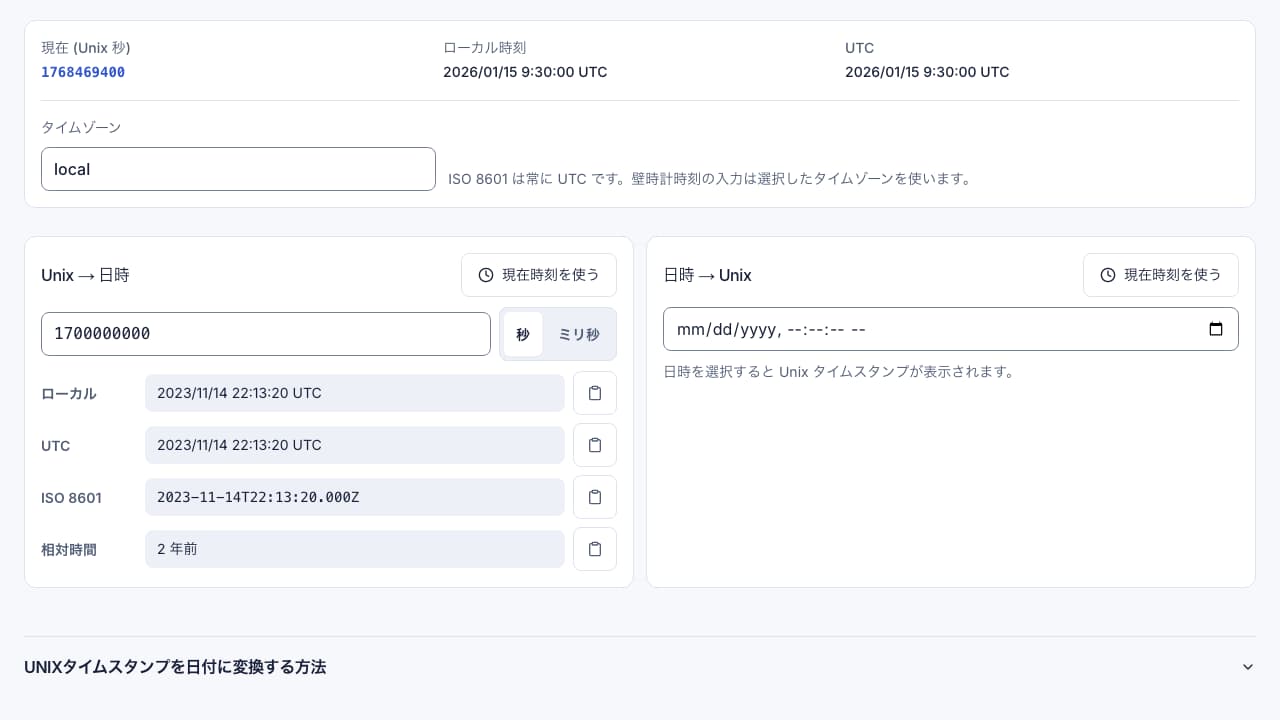Screen dimensions: 1280x720
Task: Use current time in Unix → 日時 panel
Action: (539, 275)
